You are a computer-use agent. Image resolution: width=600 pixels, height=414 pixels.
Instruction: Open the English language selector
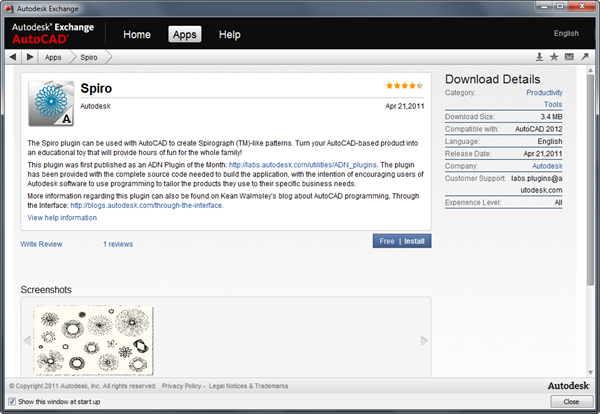[566, 33]
